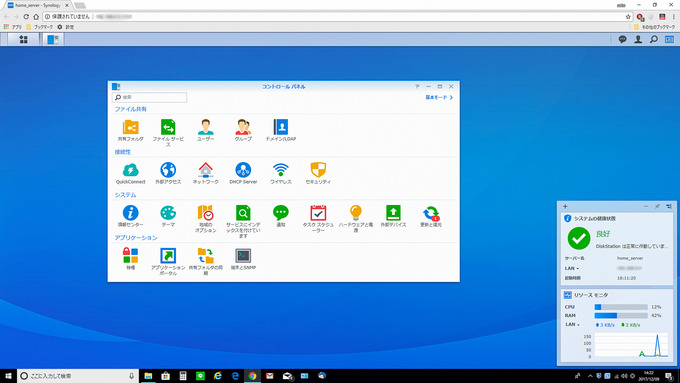
Task: Select the home_server browser tab
Action: coord(38,5)
